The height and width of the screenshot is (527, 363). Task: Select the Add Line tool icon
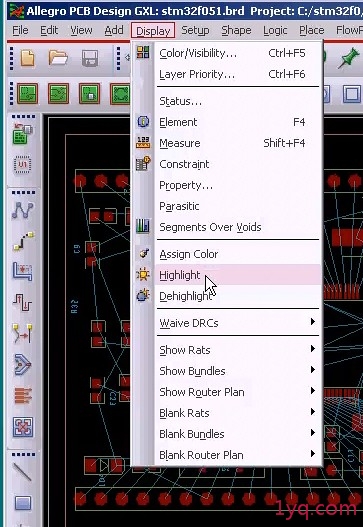coord(22,471)
